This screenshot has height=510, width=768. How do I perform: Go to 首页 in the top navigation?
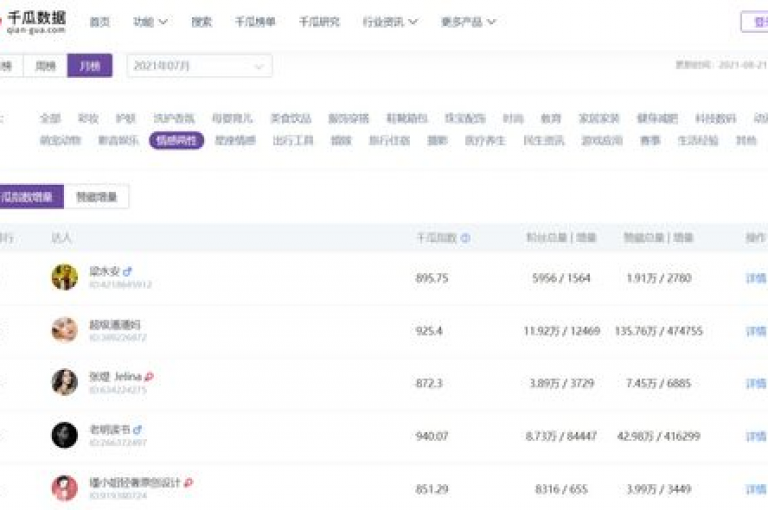coord(100,22)
